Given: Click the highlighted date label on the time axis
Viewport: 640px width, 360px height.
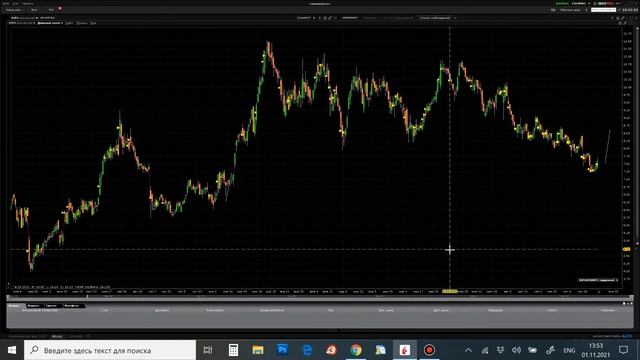Looking at the screenshot, I should [x=450, y=291].
